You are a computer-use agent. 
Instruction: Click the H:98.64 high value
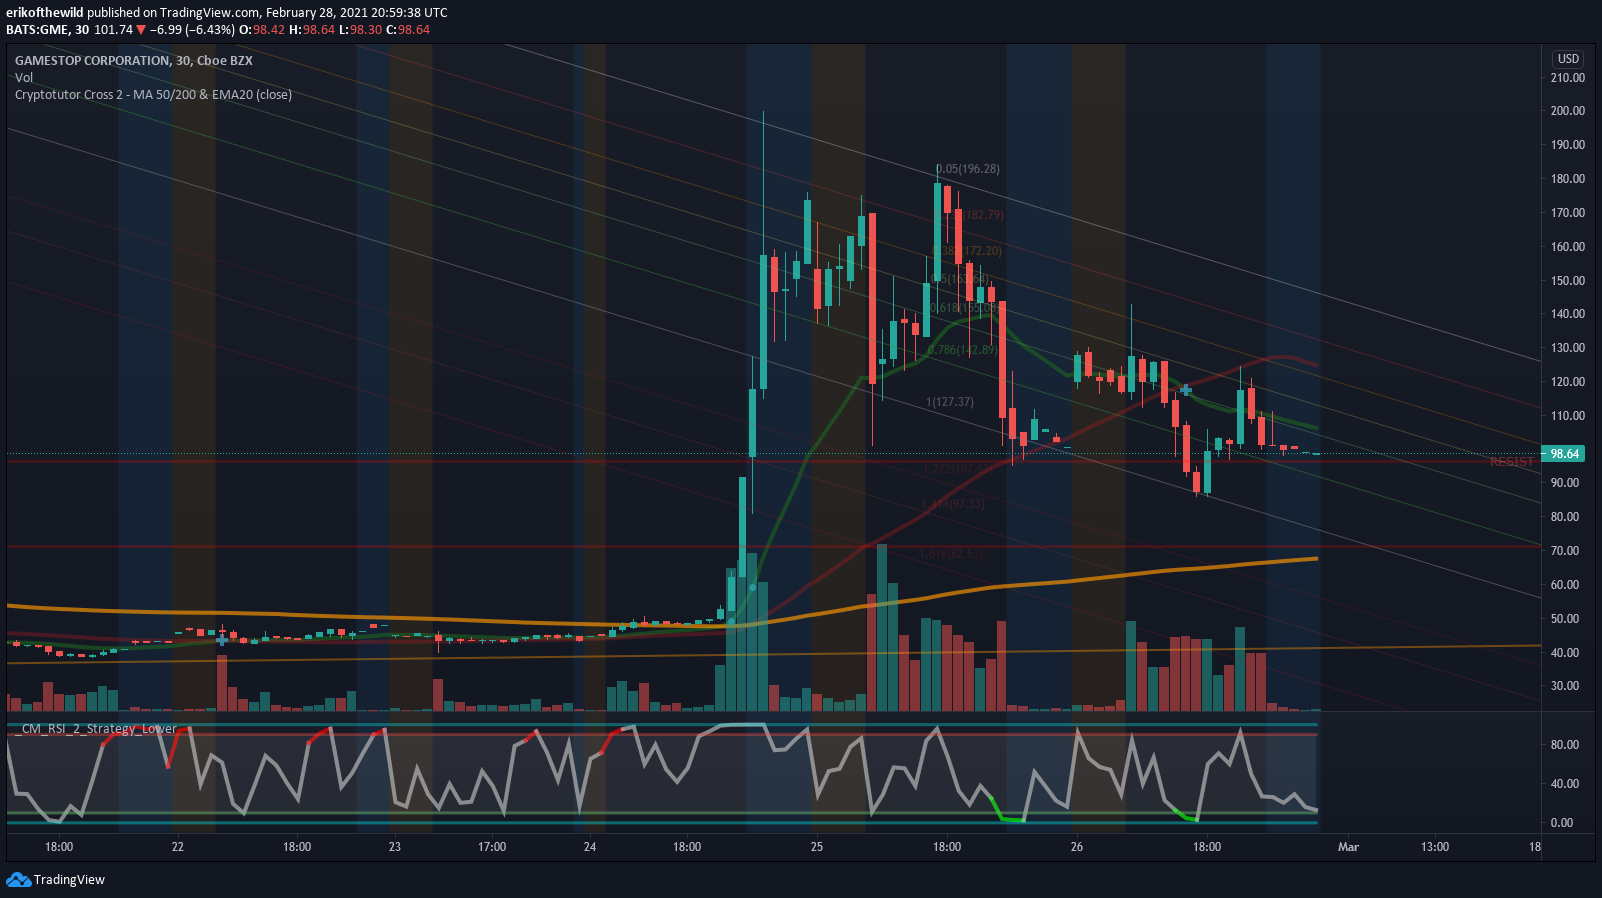(x=312, y=30)
